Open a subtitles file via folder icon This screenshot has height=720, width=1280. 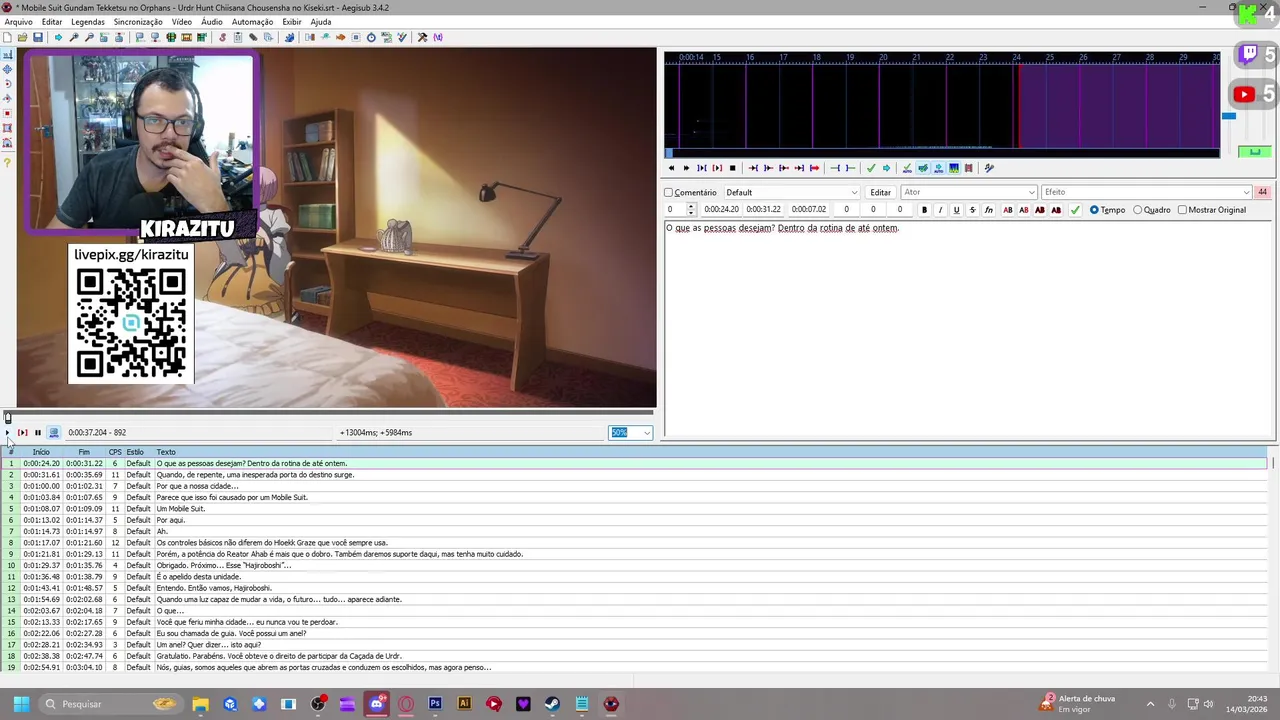pyautogui.click(x=22, y=37)
